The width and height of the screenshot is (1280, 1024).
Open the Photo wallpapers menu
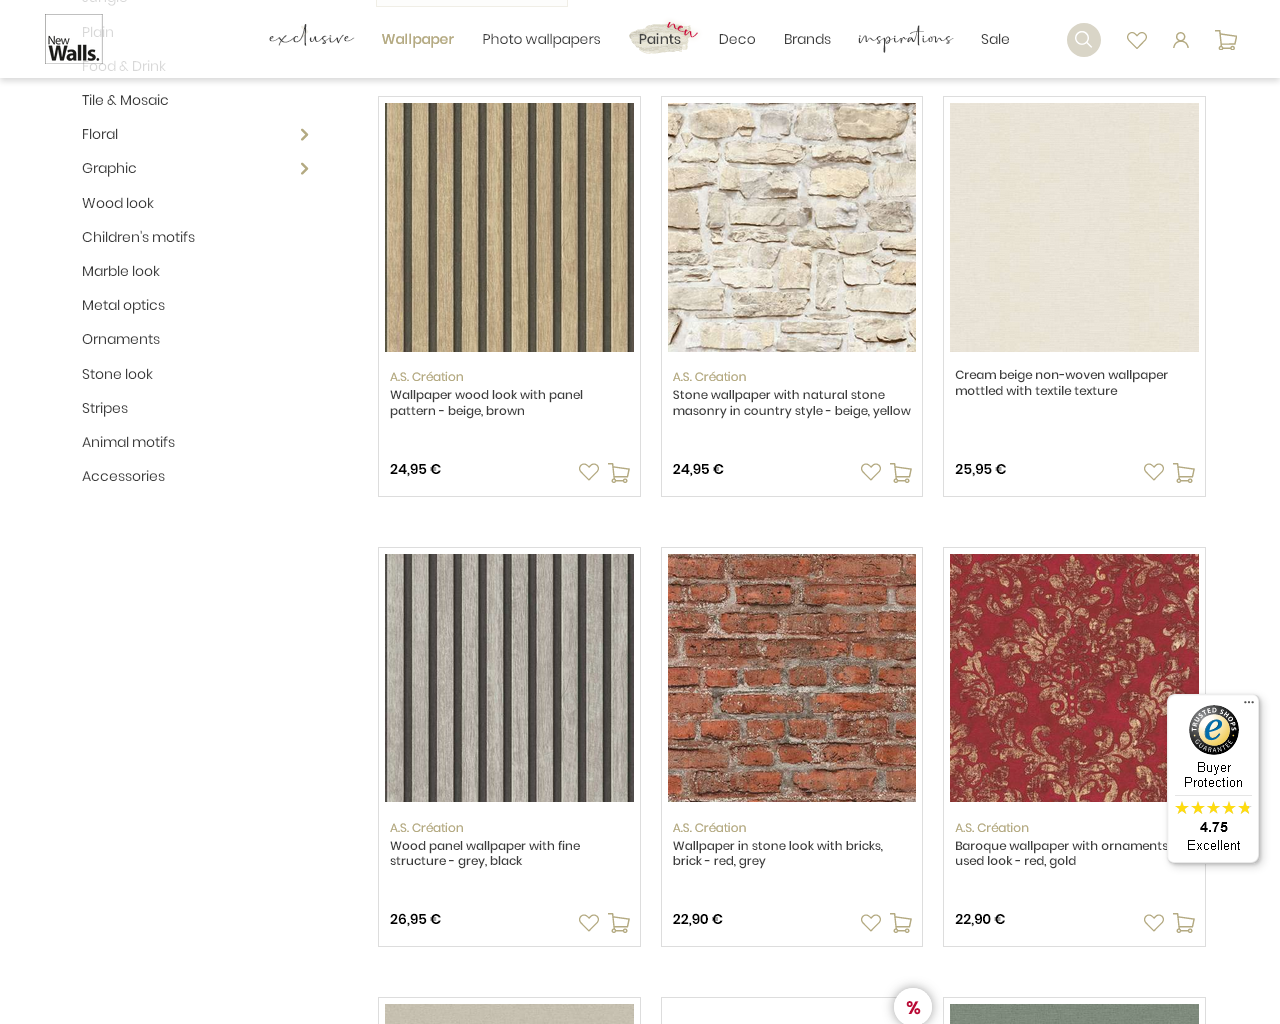coord(541,39)
